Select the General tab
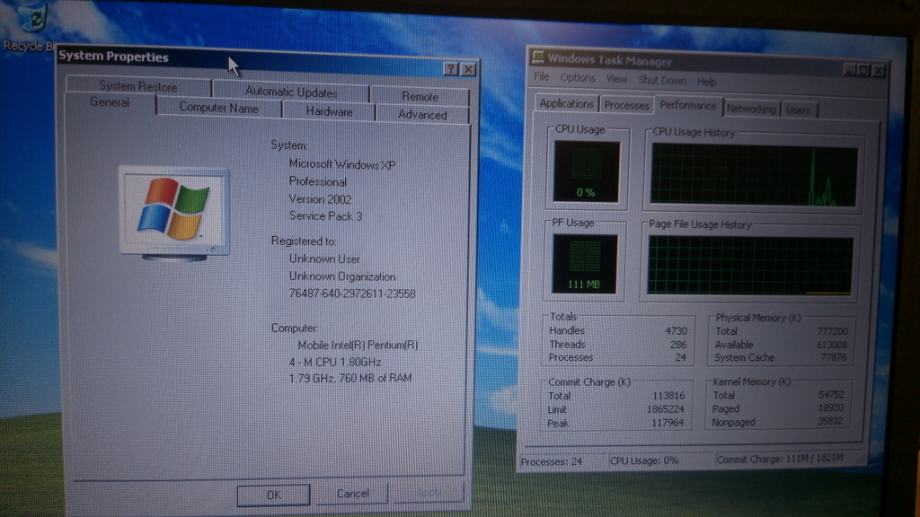The image size is (920, 517). pos(110,103)
